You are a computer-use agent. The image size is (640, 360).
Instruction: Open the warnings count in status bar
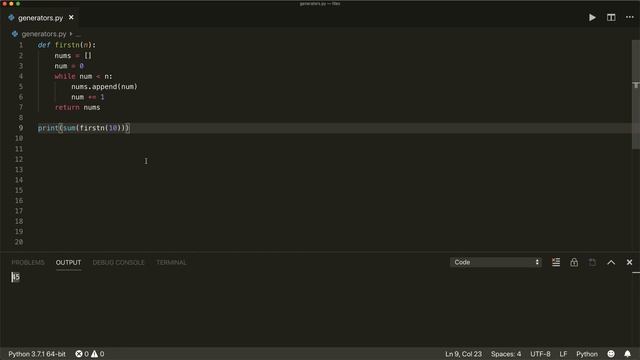pos(98,354)
